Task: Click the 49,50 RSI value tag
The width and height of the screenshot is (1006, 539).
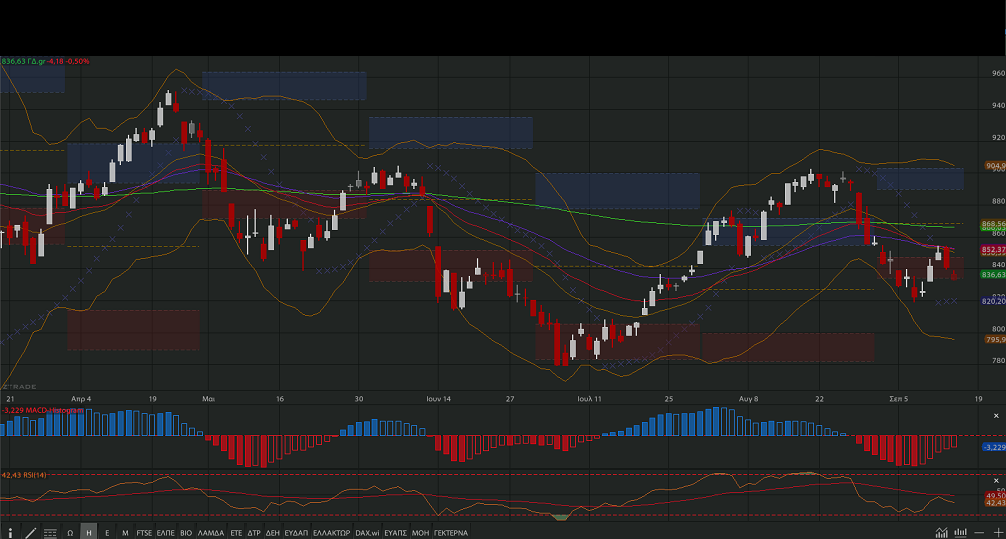Action: pyautogui.click(x=994, y=496)
